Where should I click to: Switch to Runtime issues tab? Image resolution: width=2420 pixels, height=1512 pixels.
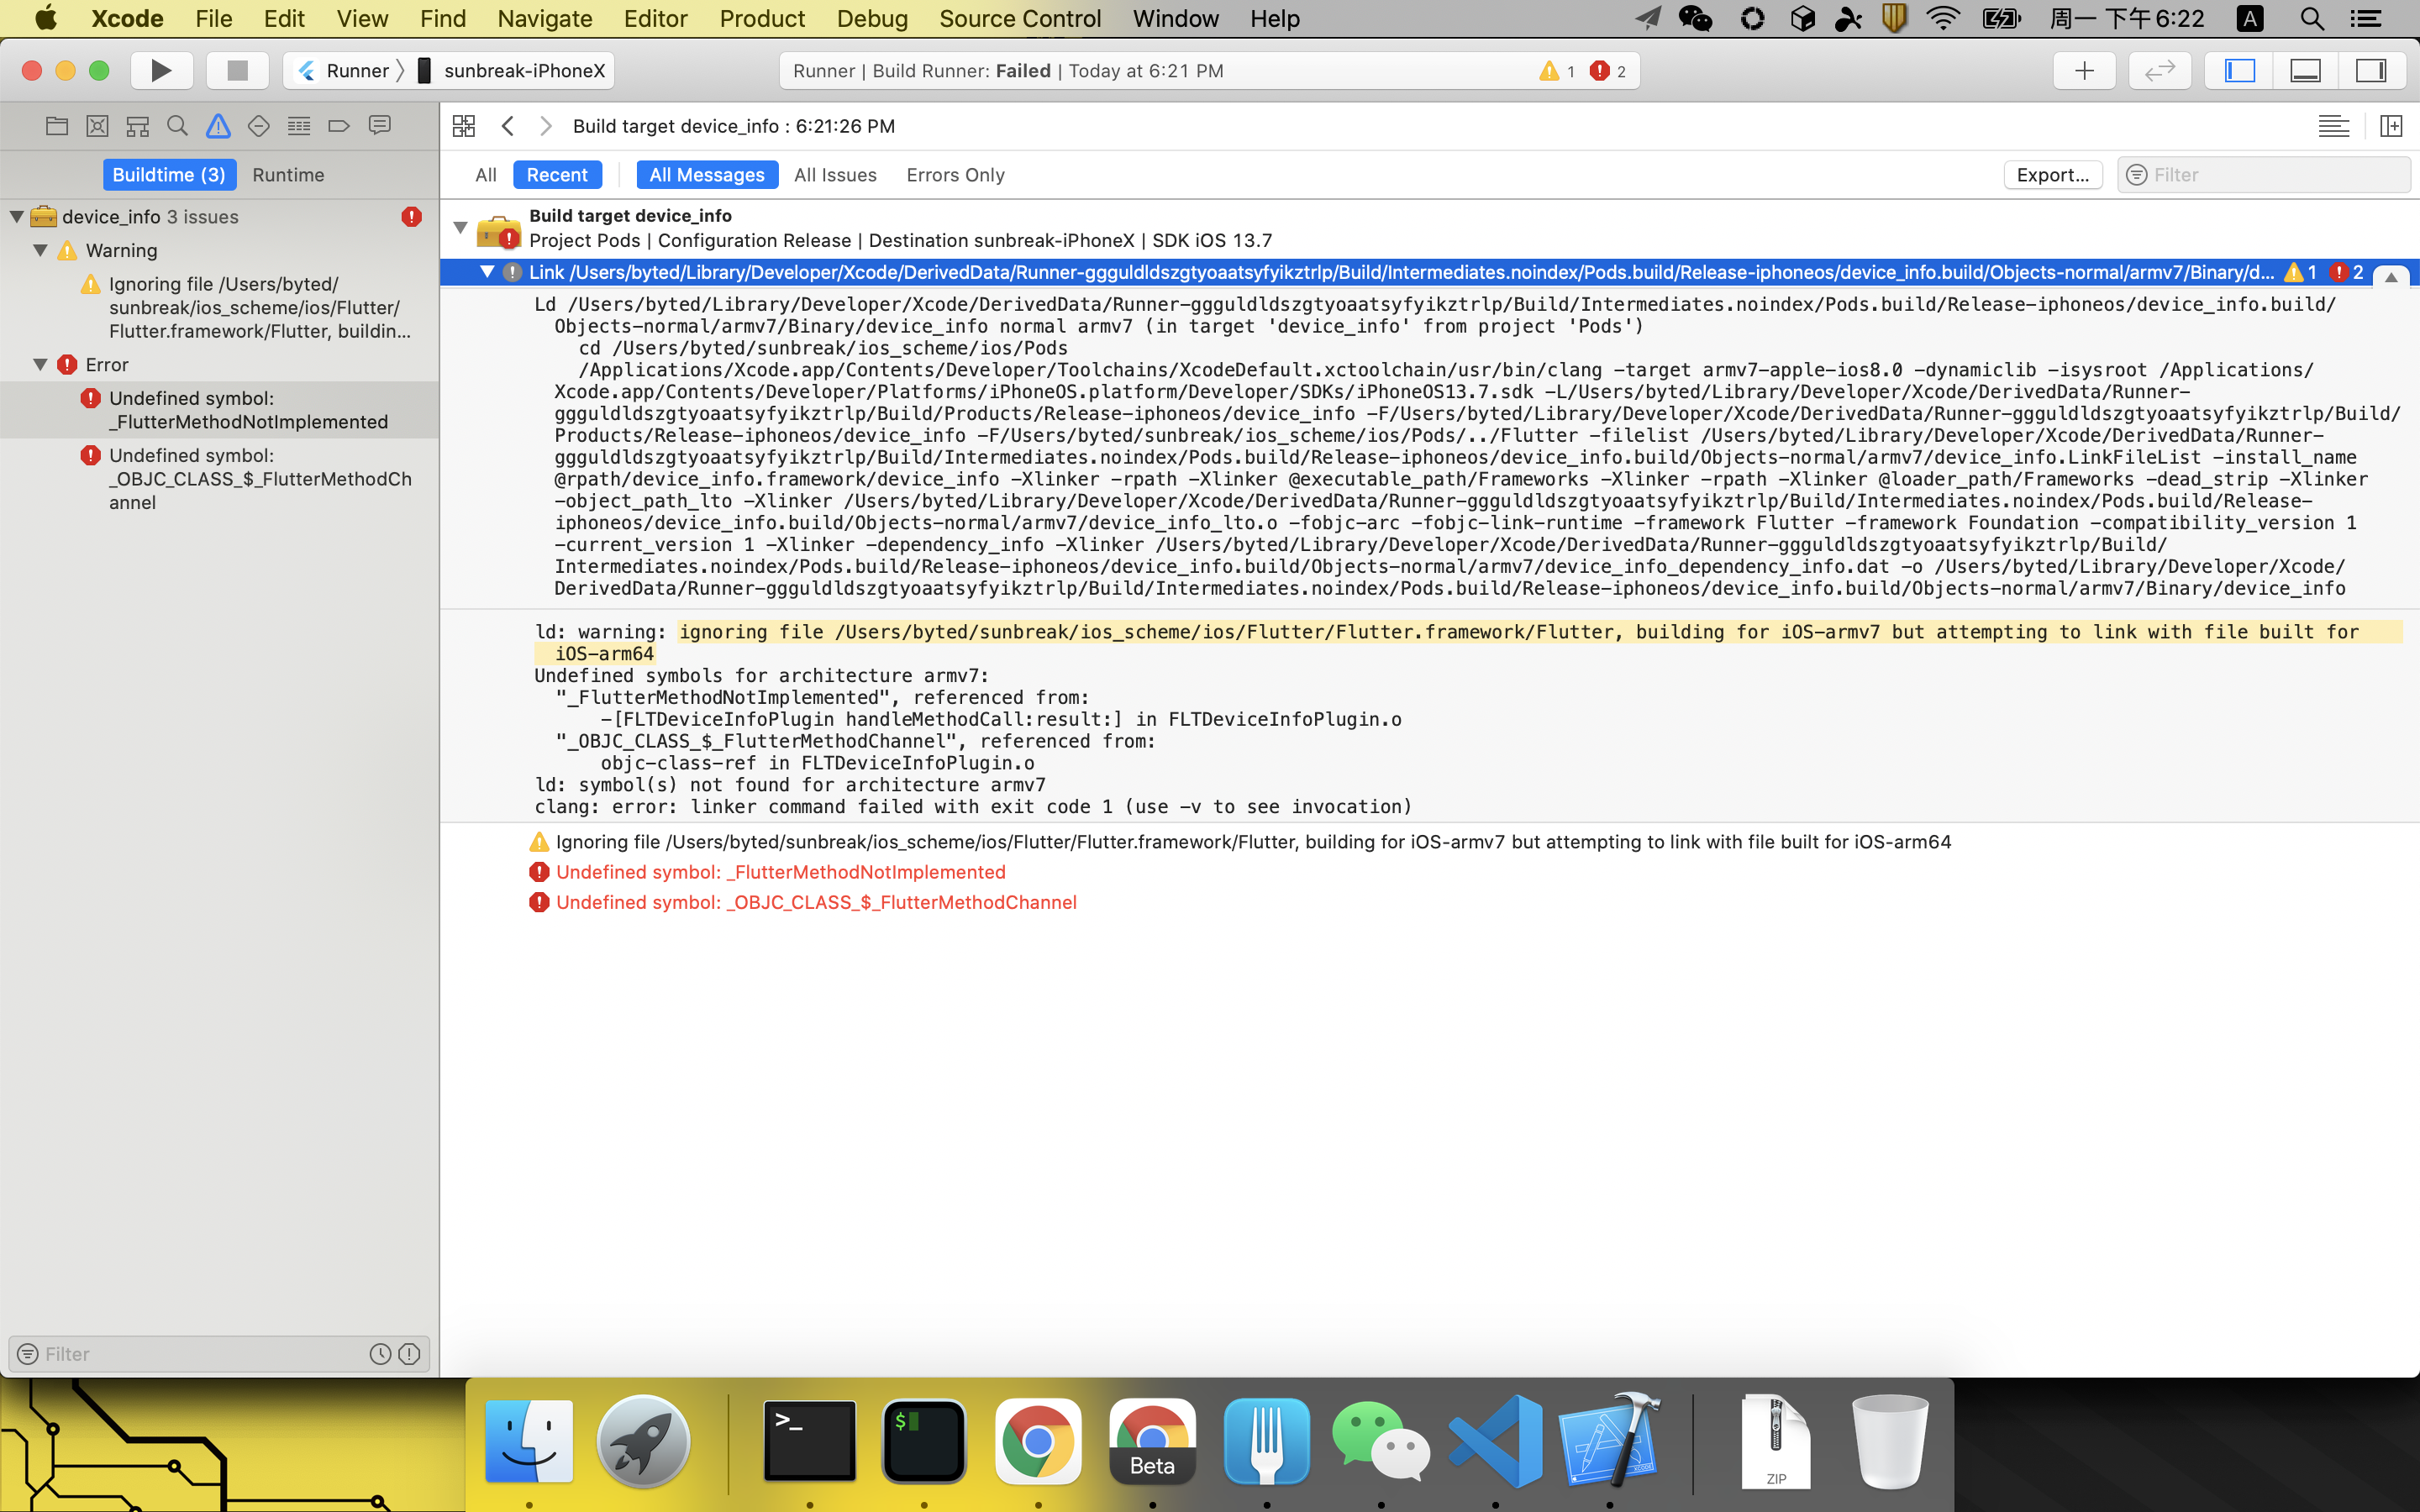coord(288,175)
